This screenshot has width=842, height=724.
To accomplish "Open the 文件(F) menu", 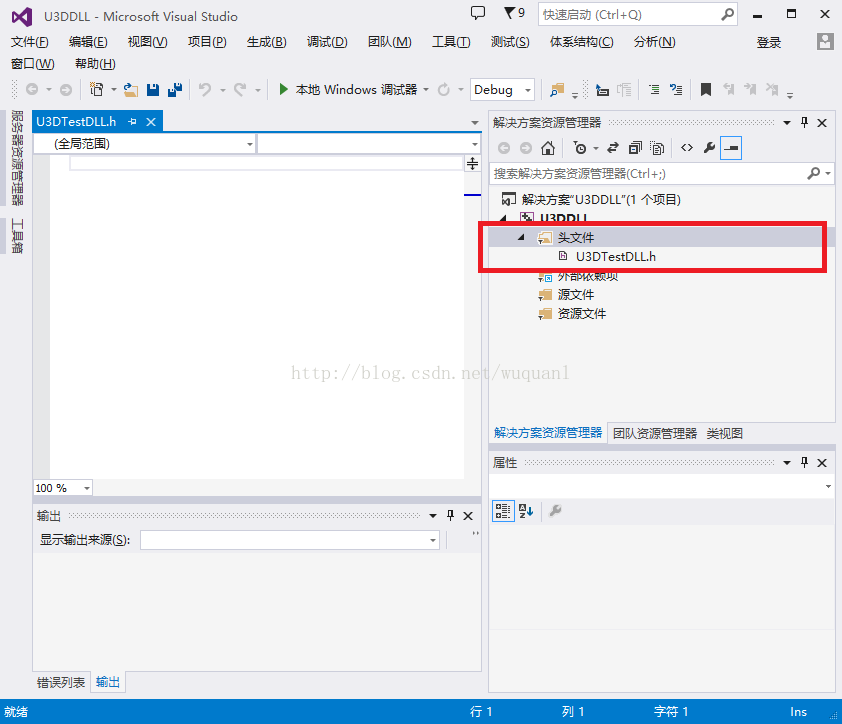I will (30, 41).
